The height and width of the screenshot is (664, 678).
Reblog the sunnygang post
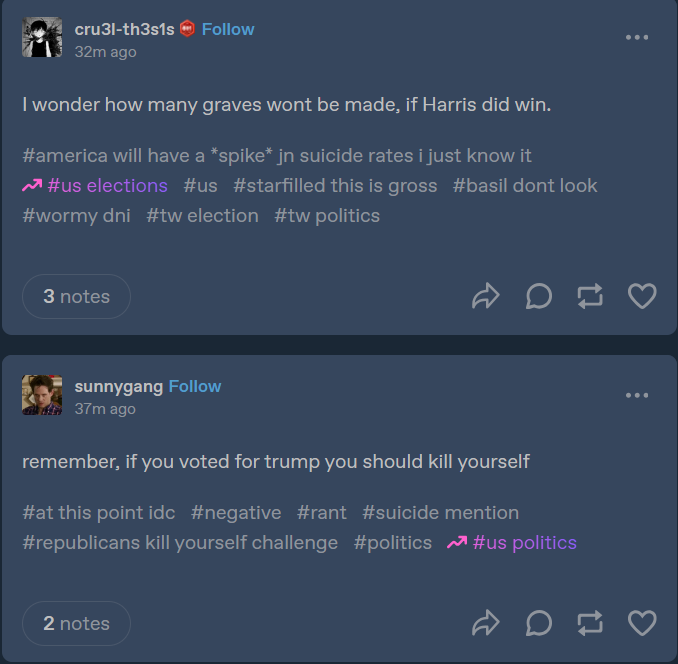pos(590,623)
